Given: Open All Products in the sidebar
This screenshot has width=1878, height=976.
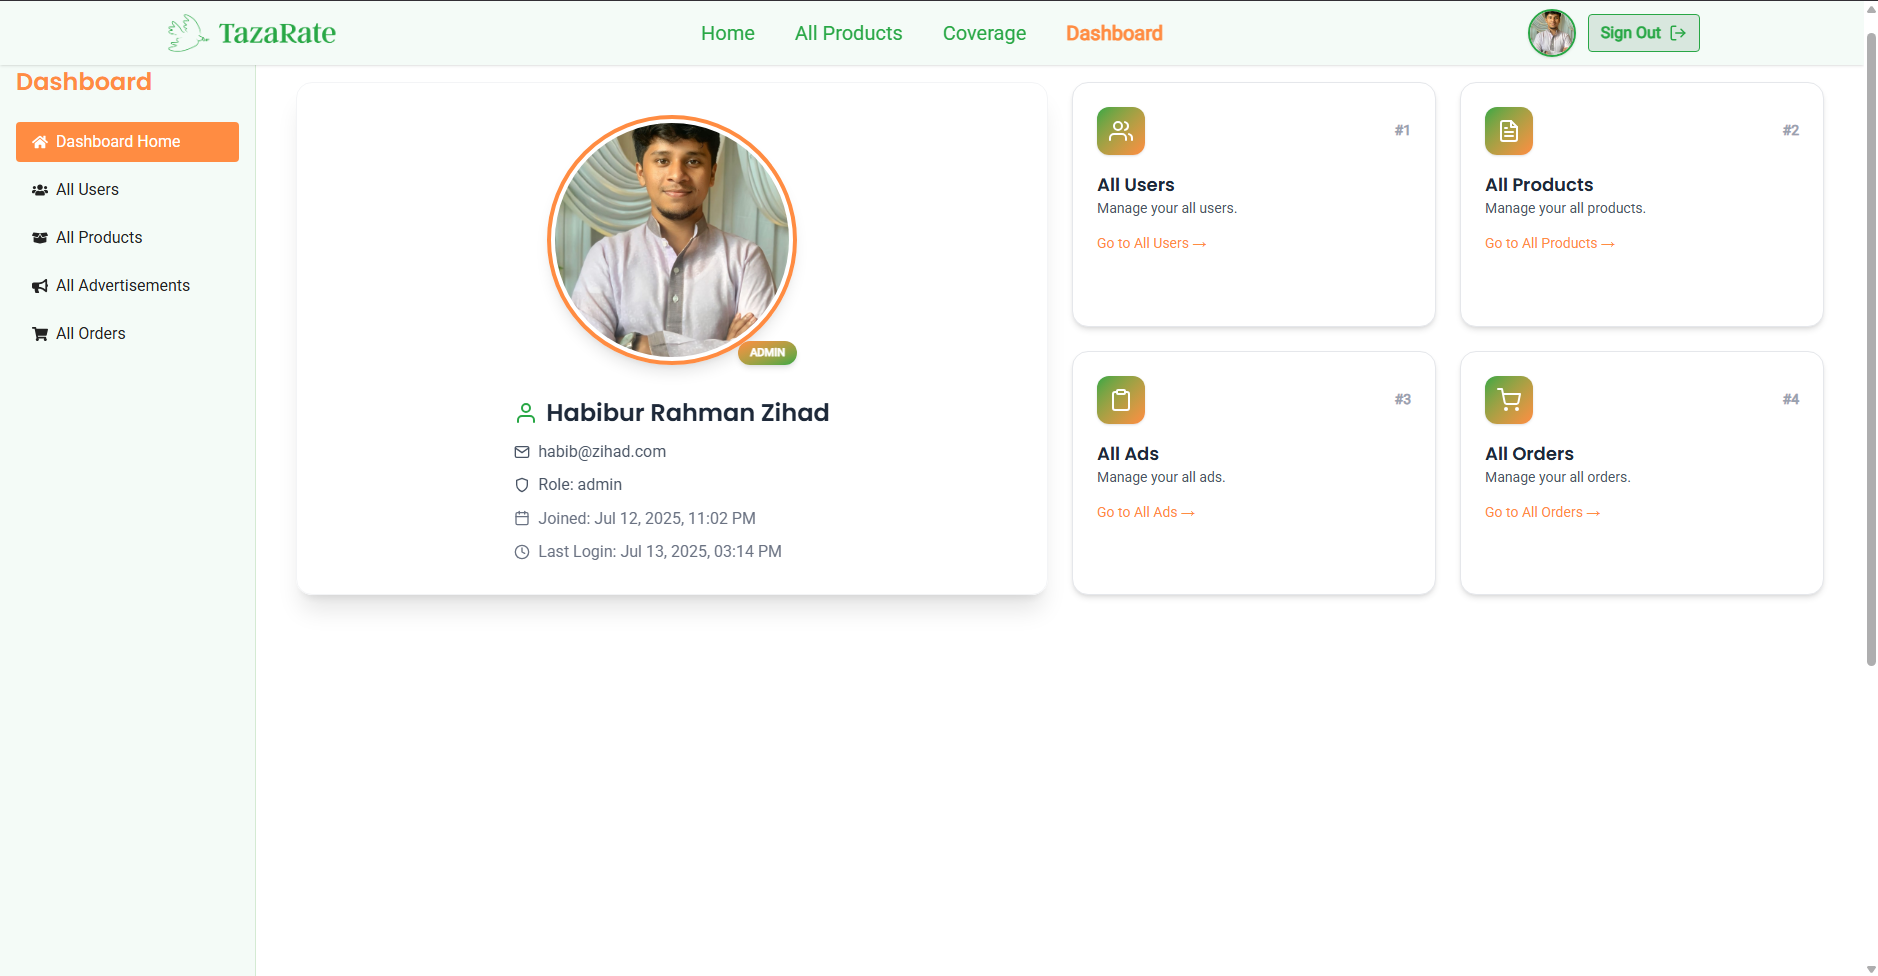Looking at the screenshot, I should tap(127, 238).
